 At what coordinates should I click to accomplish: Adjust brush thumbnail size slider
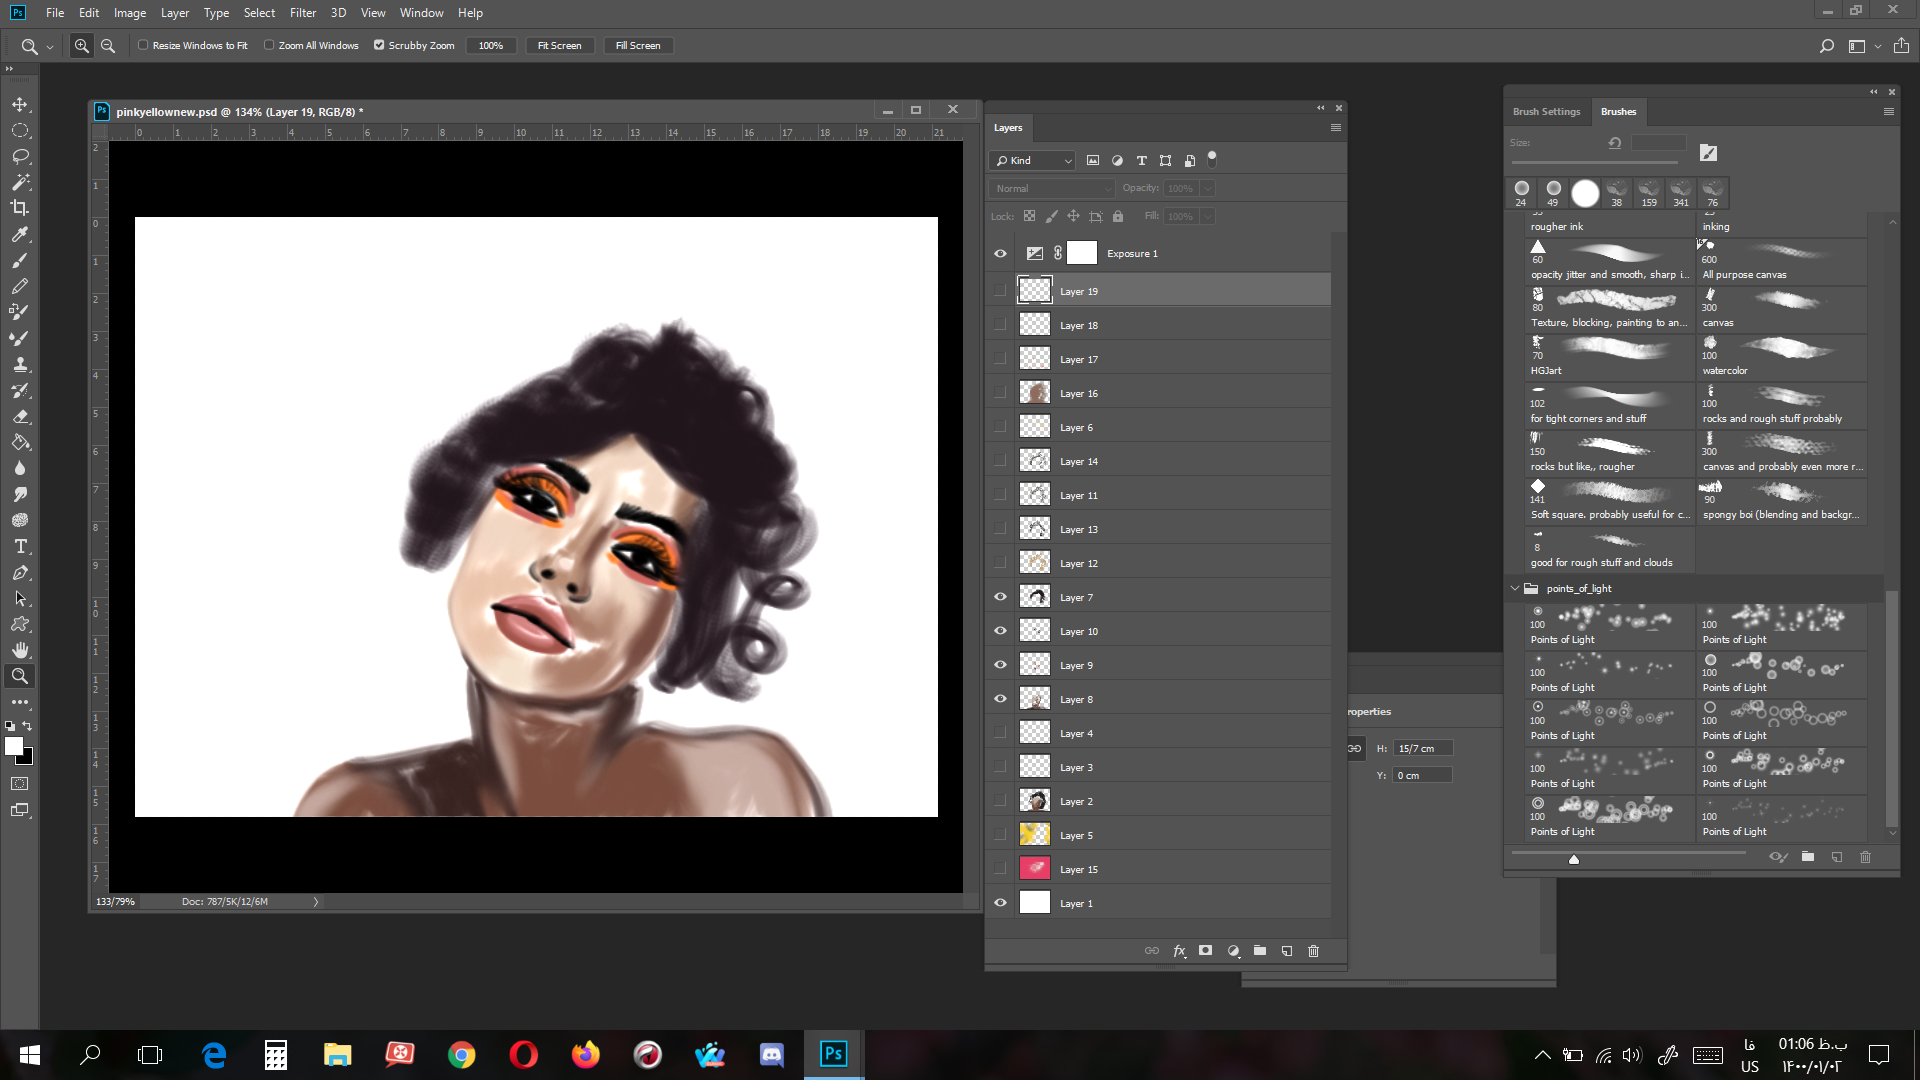point(1574,859)
